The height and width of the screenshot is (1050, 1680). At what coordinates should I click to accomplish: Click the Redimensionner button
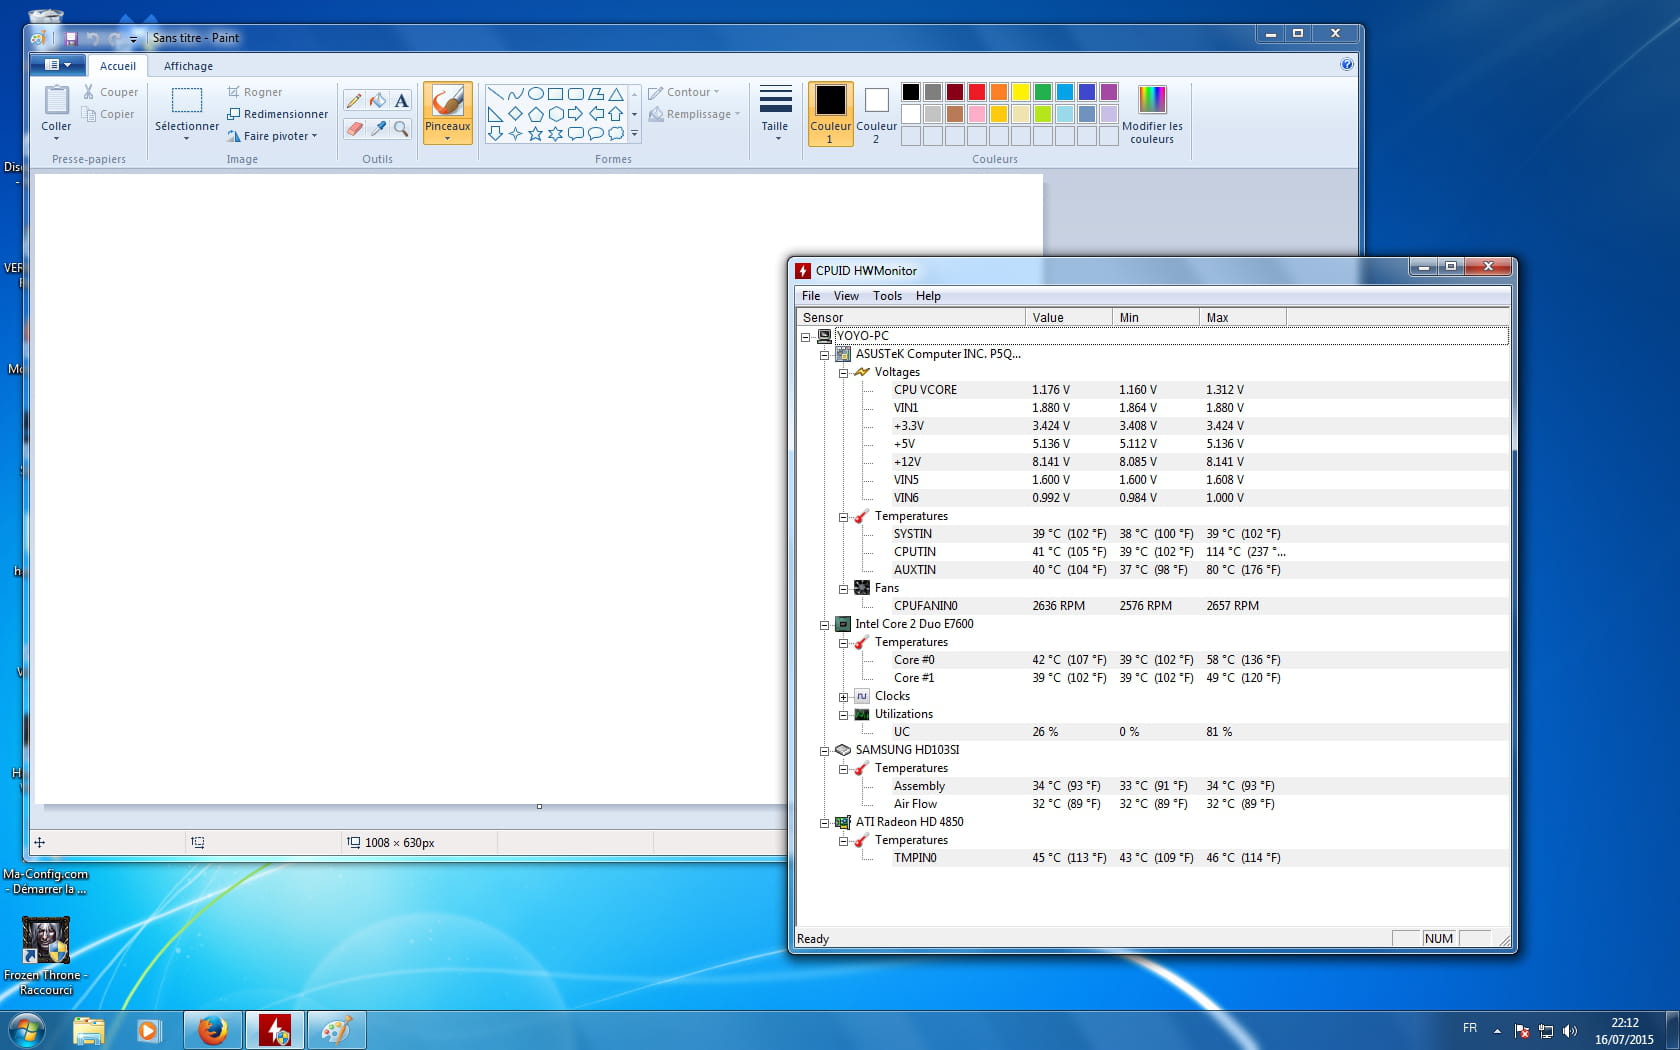pyautogui.click(x=278, y=114)
